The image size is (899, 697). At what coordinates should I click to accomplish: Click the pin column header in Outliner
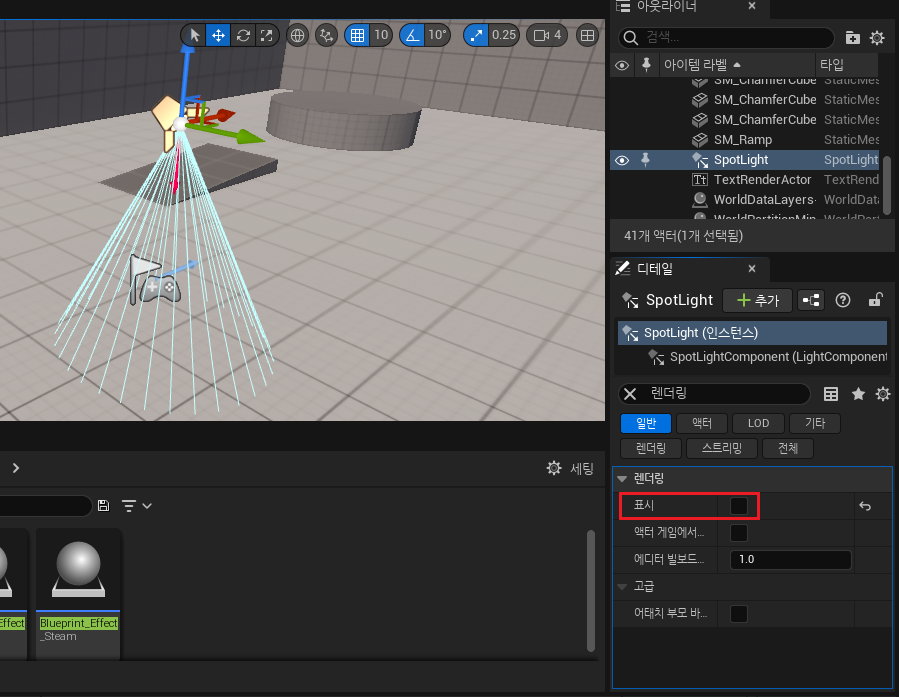[646, 65]
